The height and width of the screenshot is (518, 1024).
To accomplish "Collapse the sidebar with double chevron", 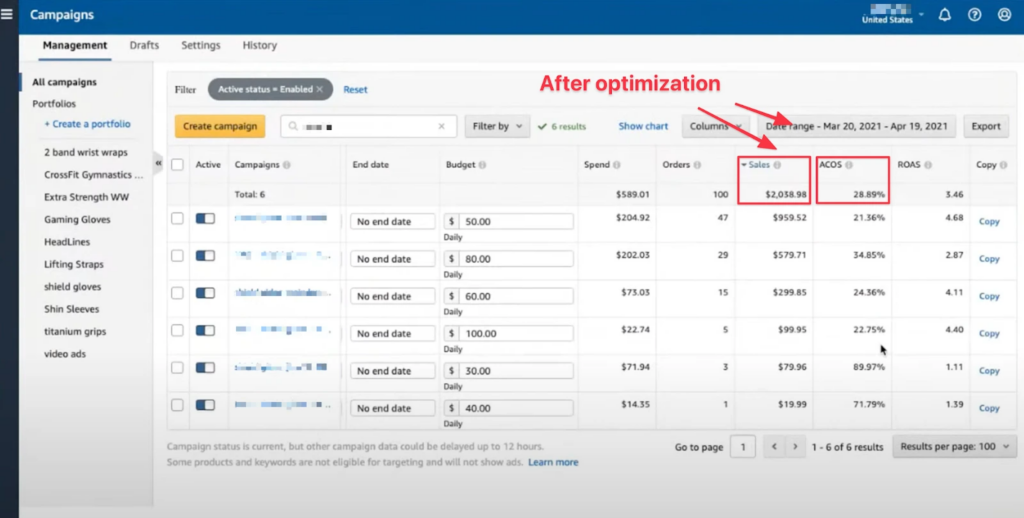I will [158, 163].
